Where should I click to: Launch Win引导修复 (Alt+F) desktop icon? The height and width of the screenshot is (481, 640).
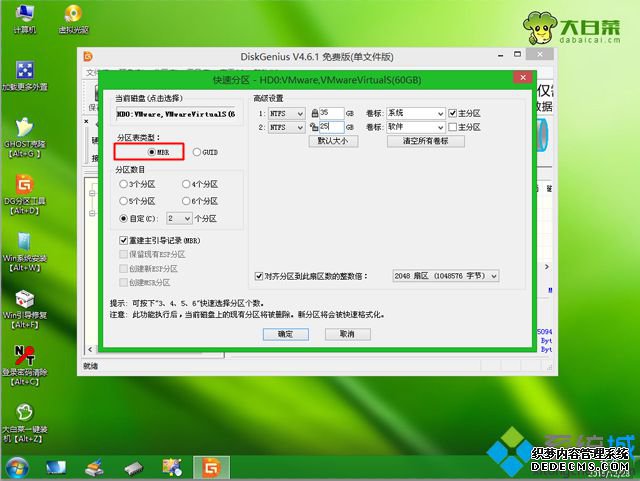pyautogui.click(x=24, y=309)
